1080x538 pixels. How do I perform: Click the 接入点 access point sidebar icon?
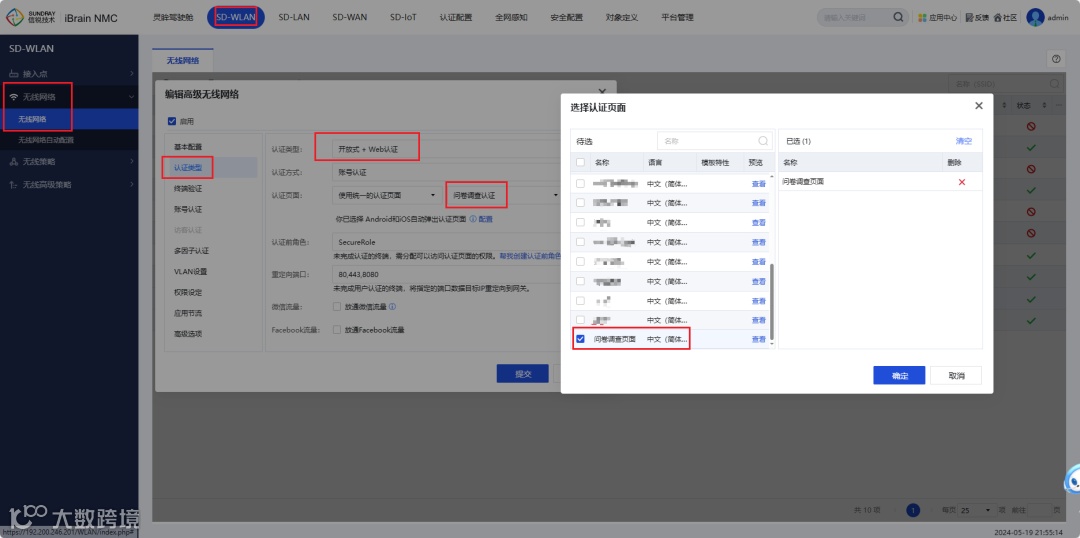14,74
